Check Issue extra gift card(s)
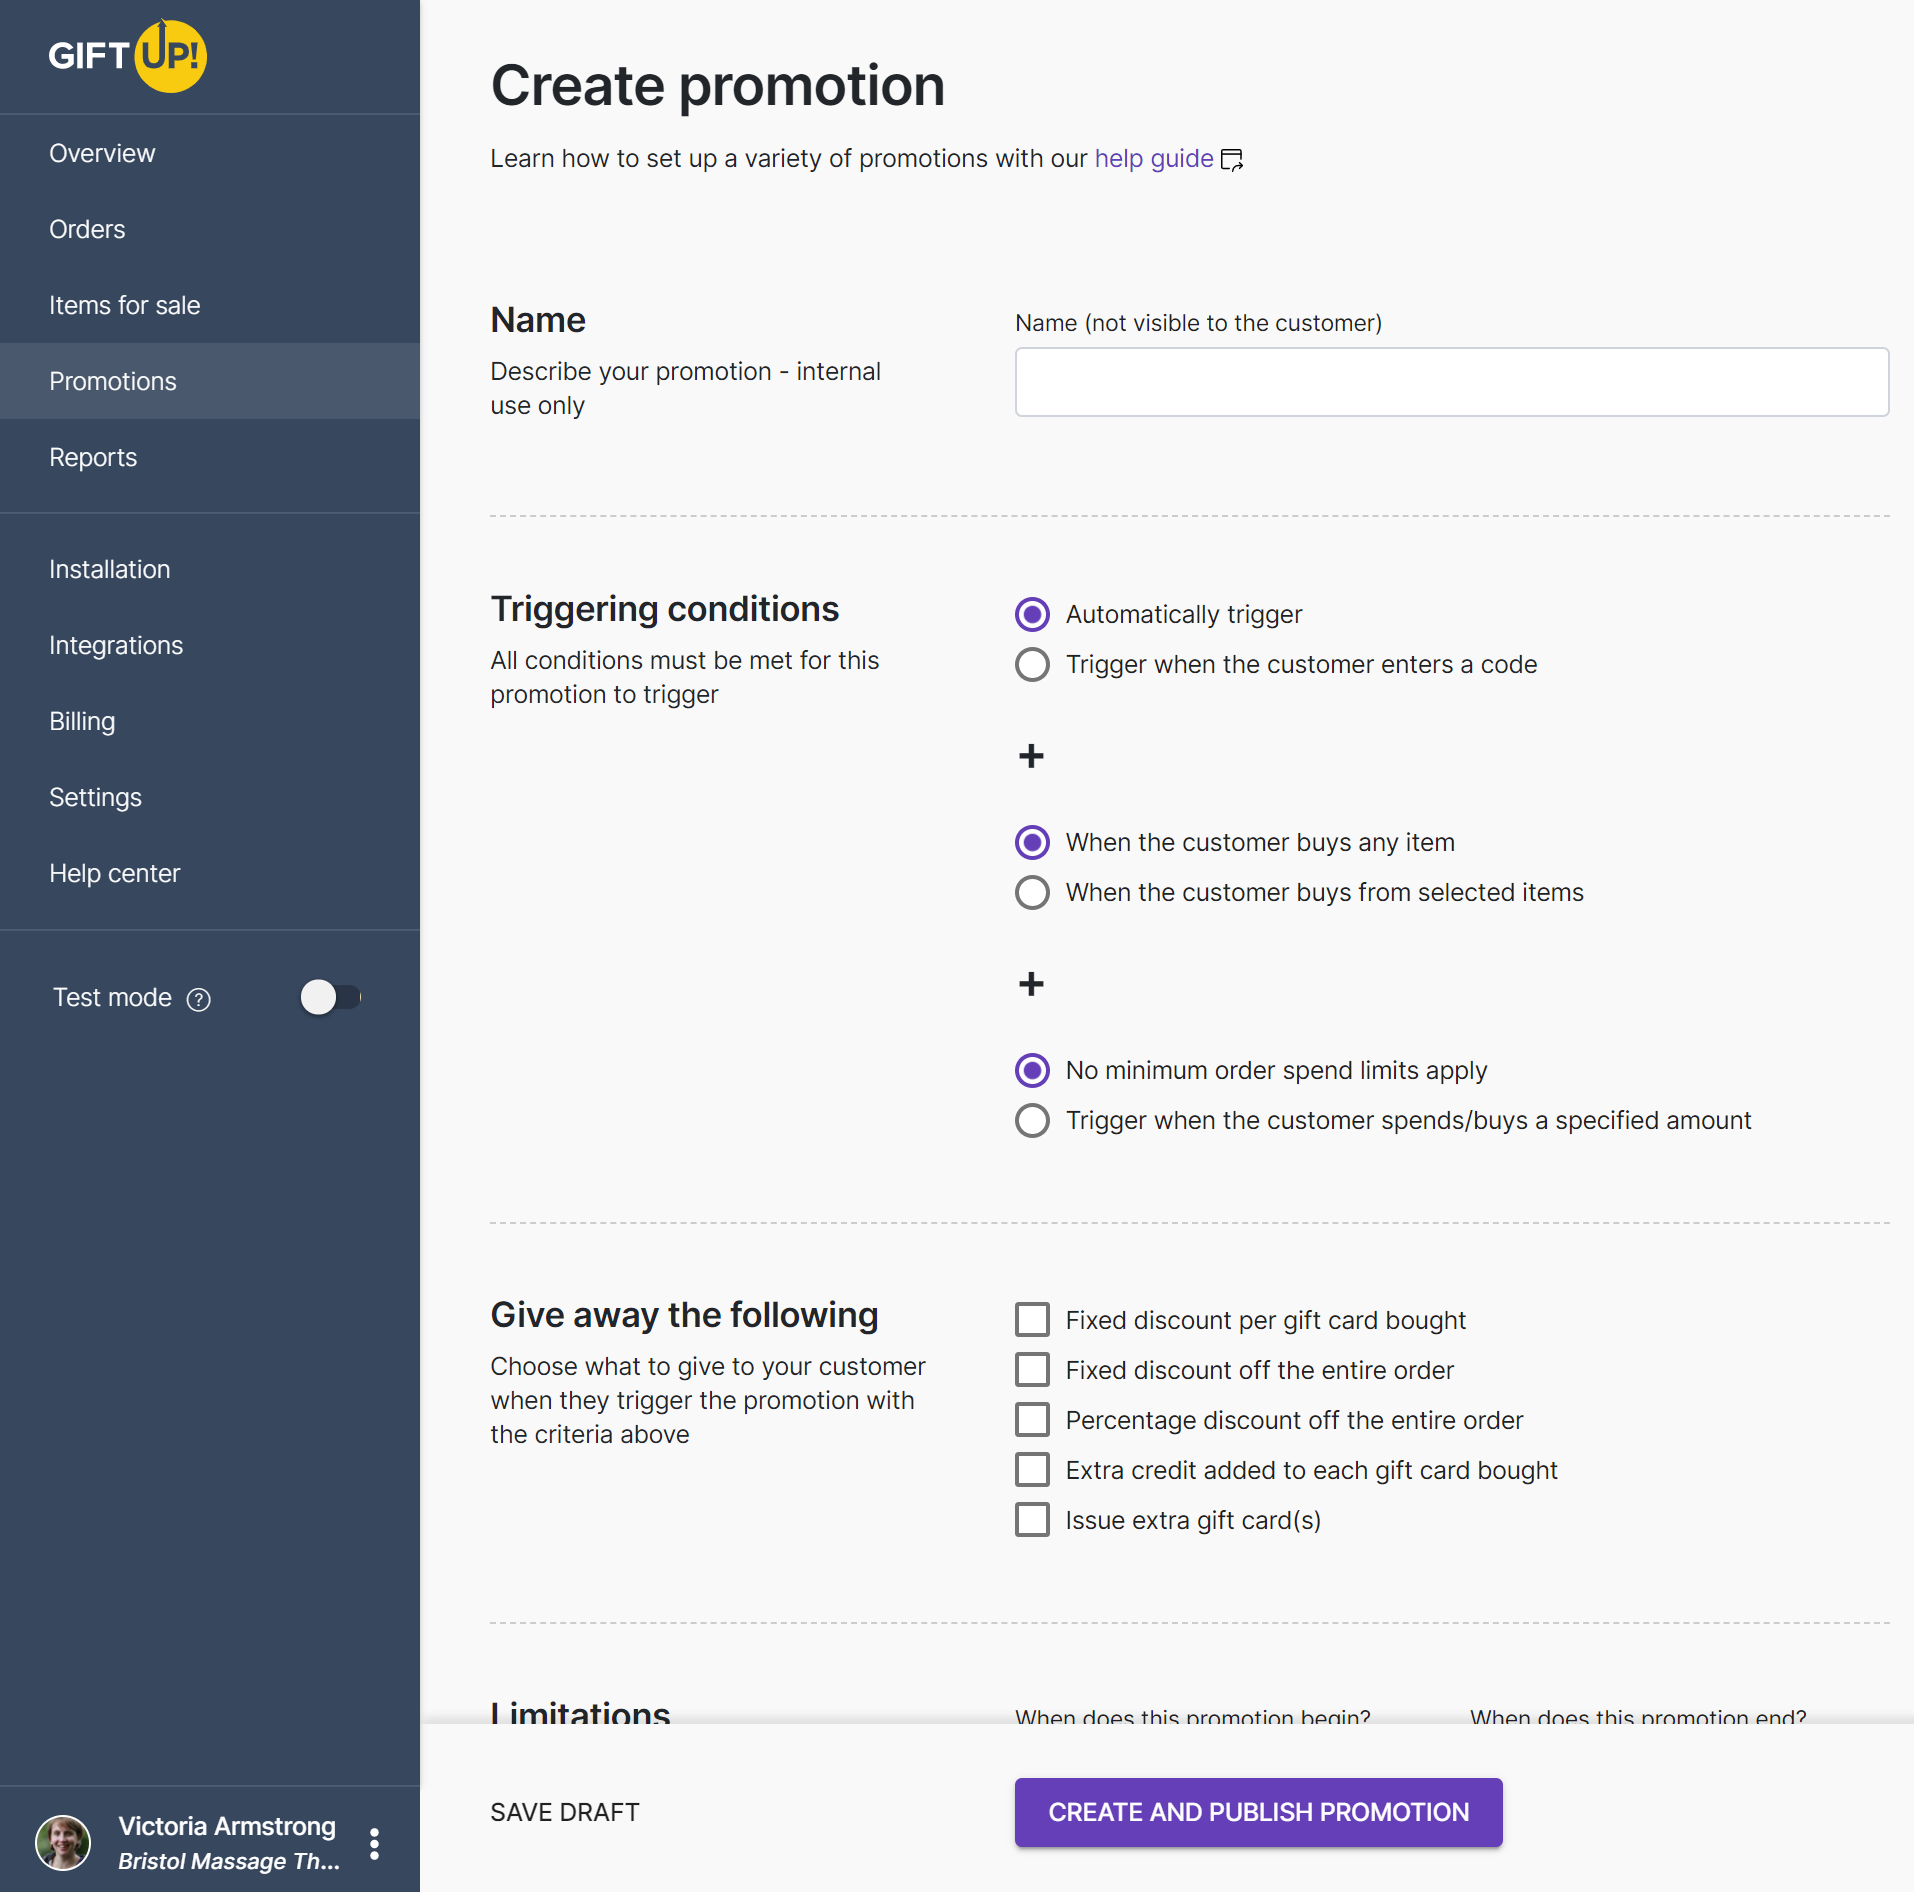Screen dimensions: 1914x1892 [1032, 1520]
